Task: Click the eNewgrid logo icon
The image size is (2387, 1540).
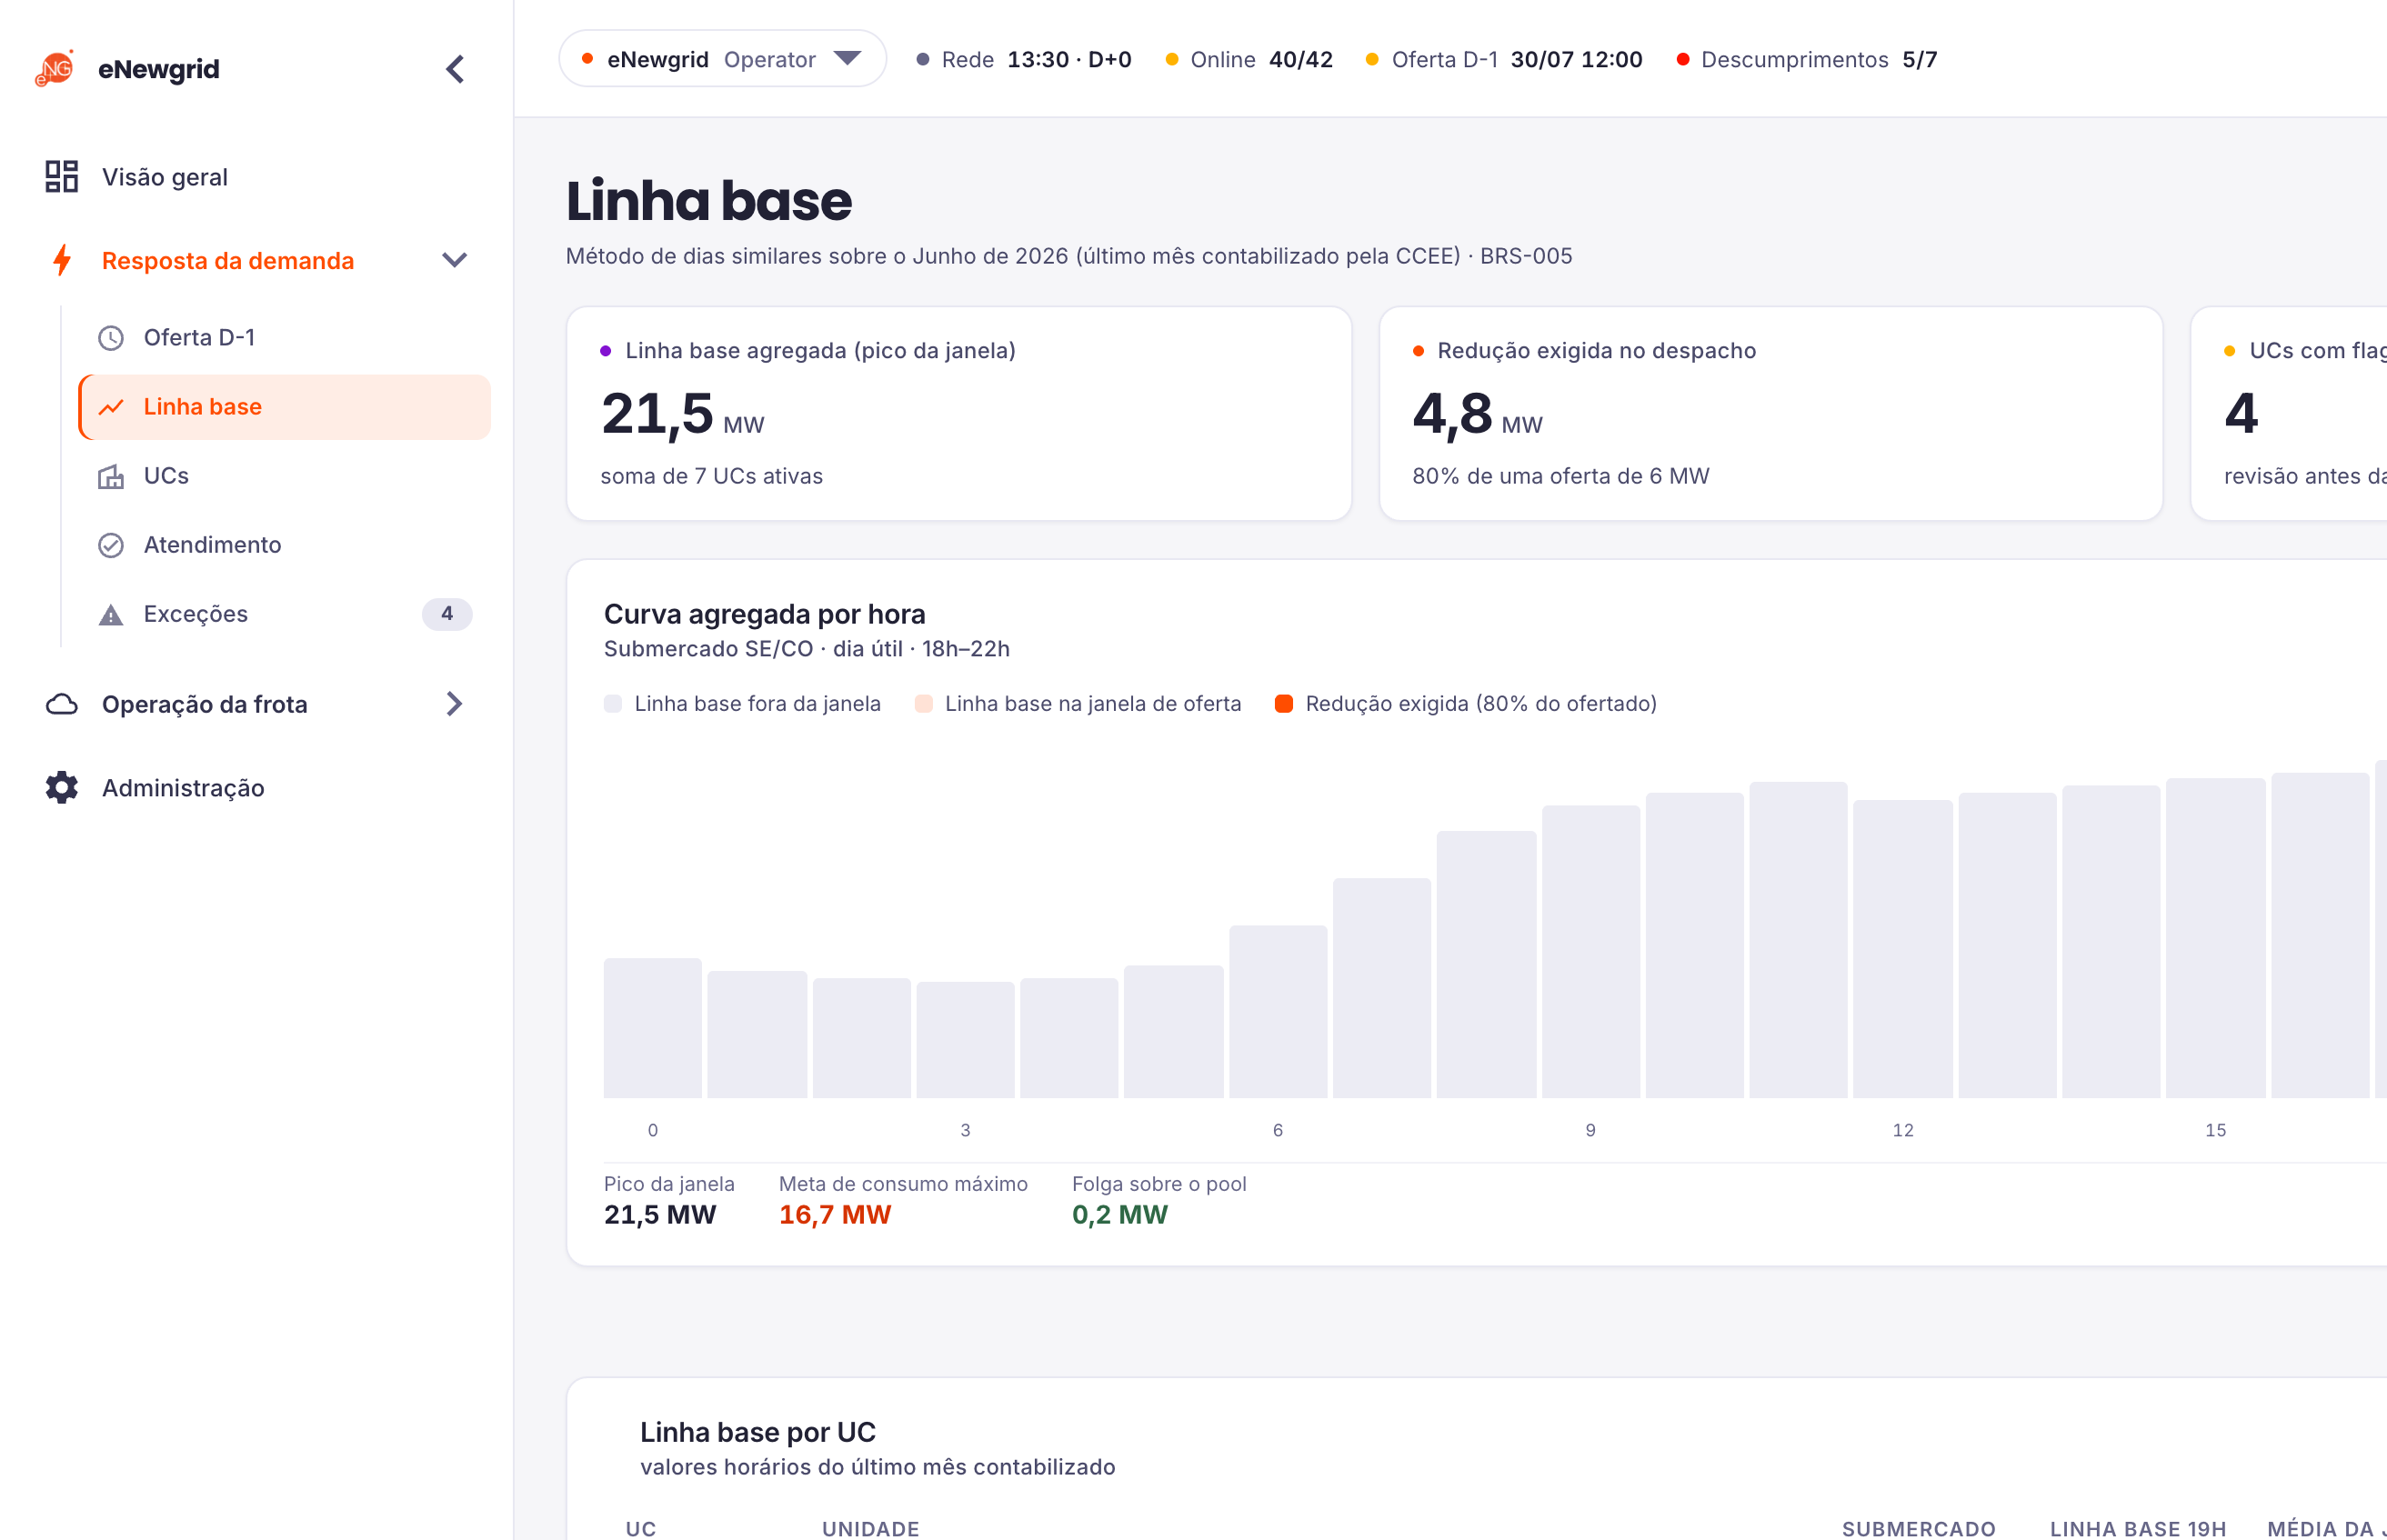Action: click(55, 69)
